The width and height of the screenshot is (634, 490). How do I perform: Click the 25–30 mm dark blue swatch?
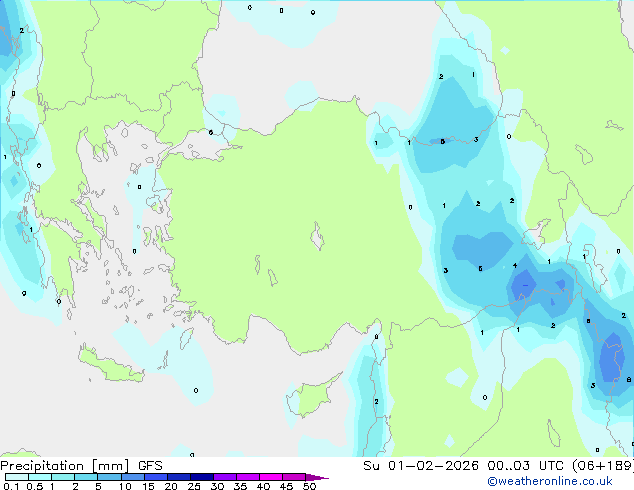[202, 477]
